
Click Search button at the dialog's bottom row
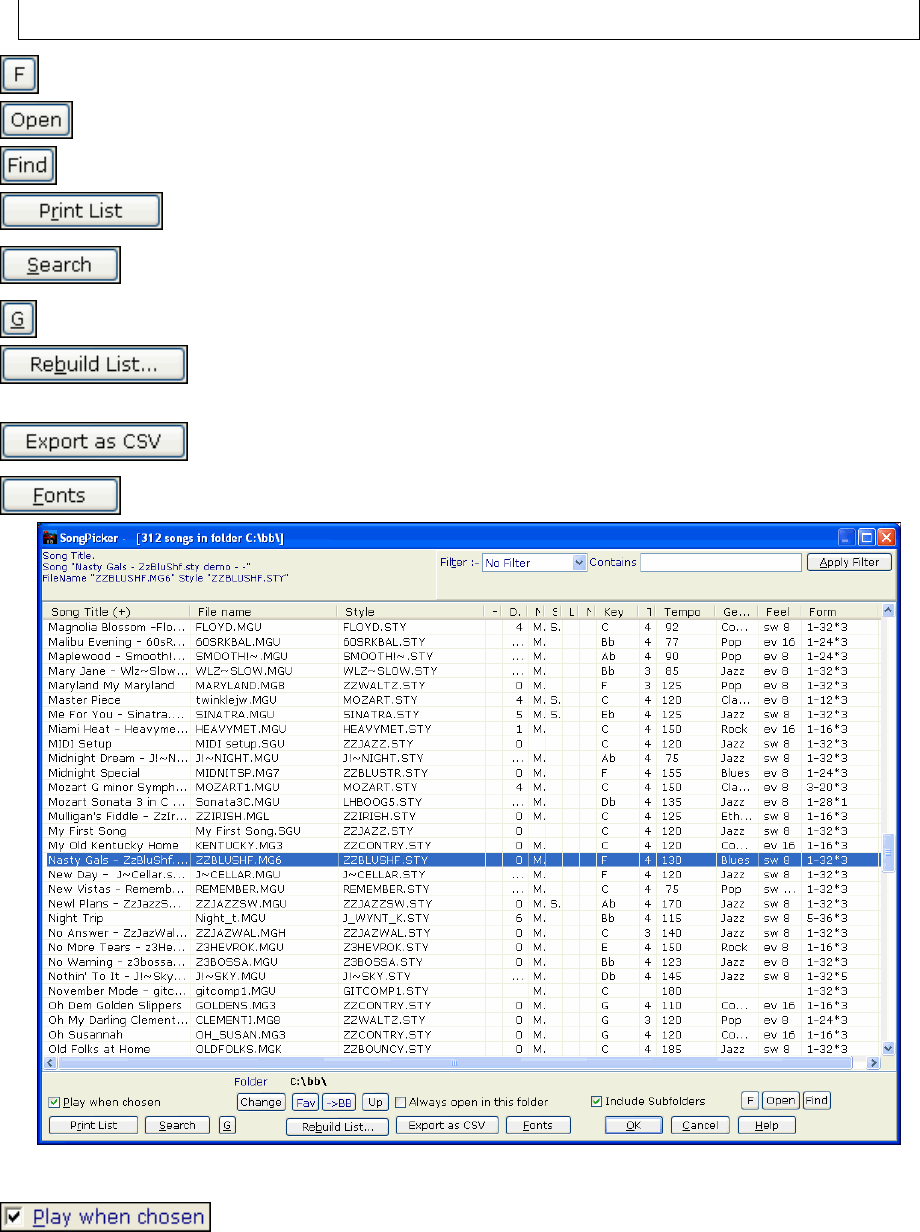pyautogui.click(x=177, y=1125)
